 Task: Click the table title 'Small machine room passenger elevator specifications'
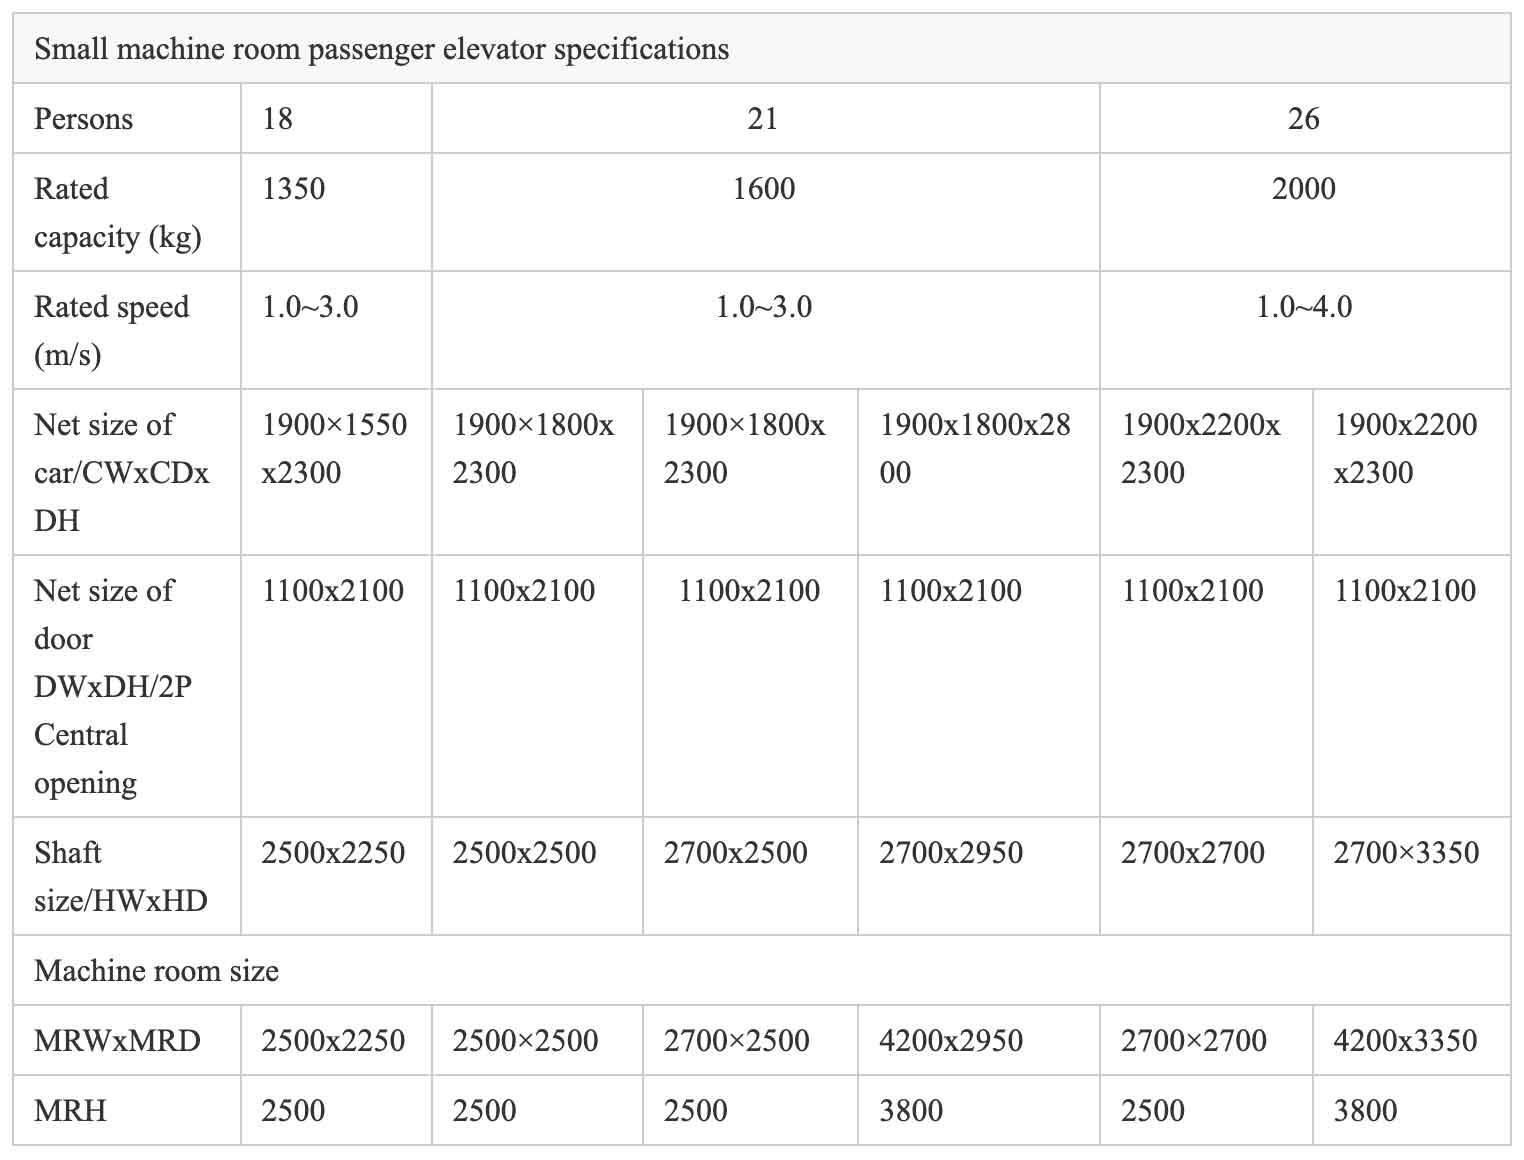pyautogui.click(x=381, y=48)
